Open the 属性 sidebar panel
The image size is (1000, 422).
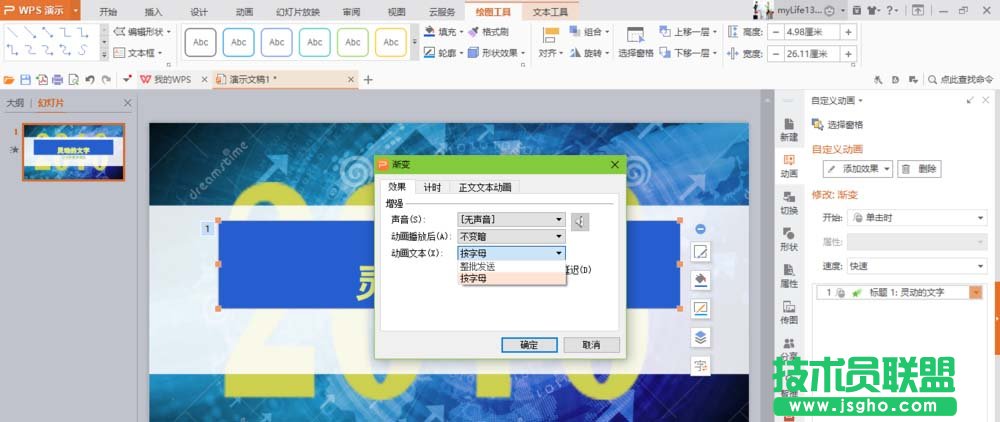point(789,276)
